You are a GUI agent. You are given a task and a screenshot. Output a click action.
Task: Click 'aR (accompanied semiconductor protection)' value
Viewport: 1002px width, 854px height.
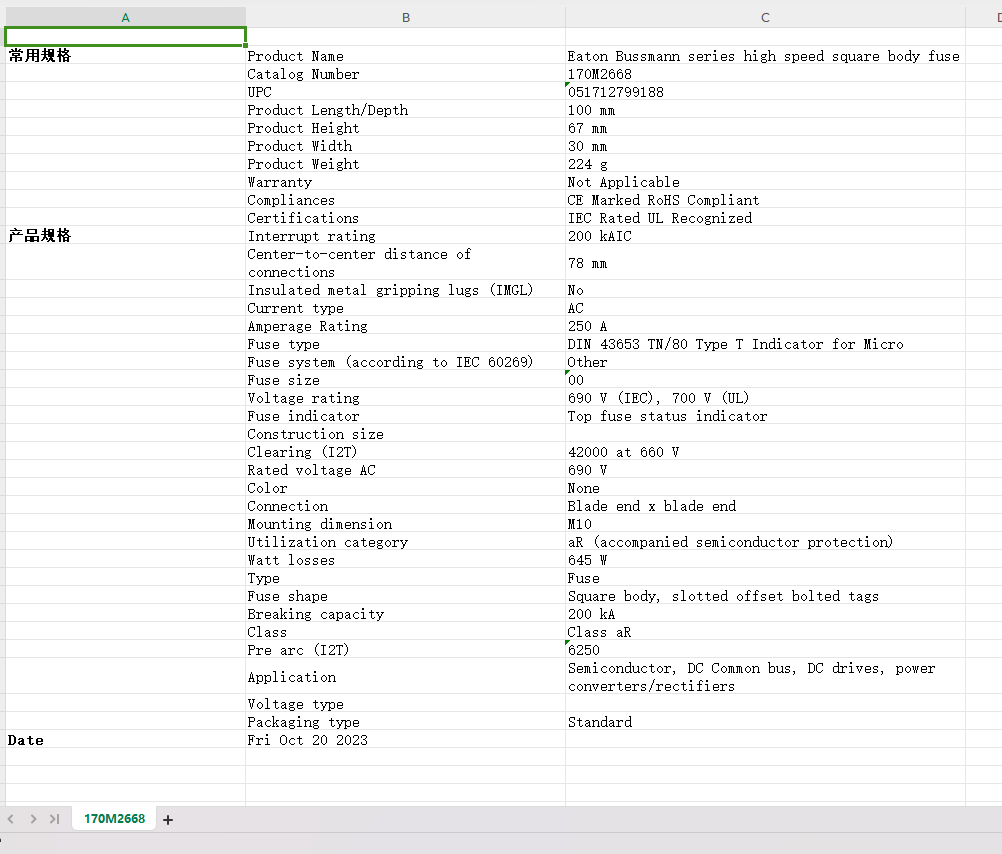[x=765, y=541]
